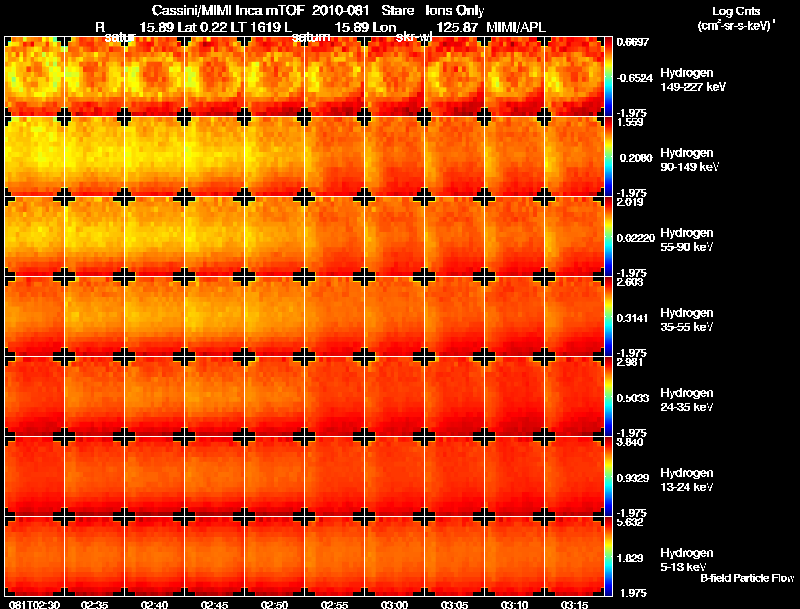Click the 'Log Cnts' colorbar heading
The width and height of the screenshot is (800, 609).
click(736, 11)
